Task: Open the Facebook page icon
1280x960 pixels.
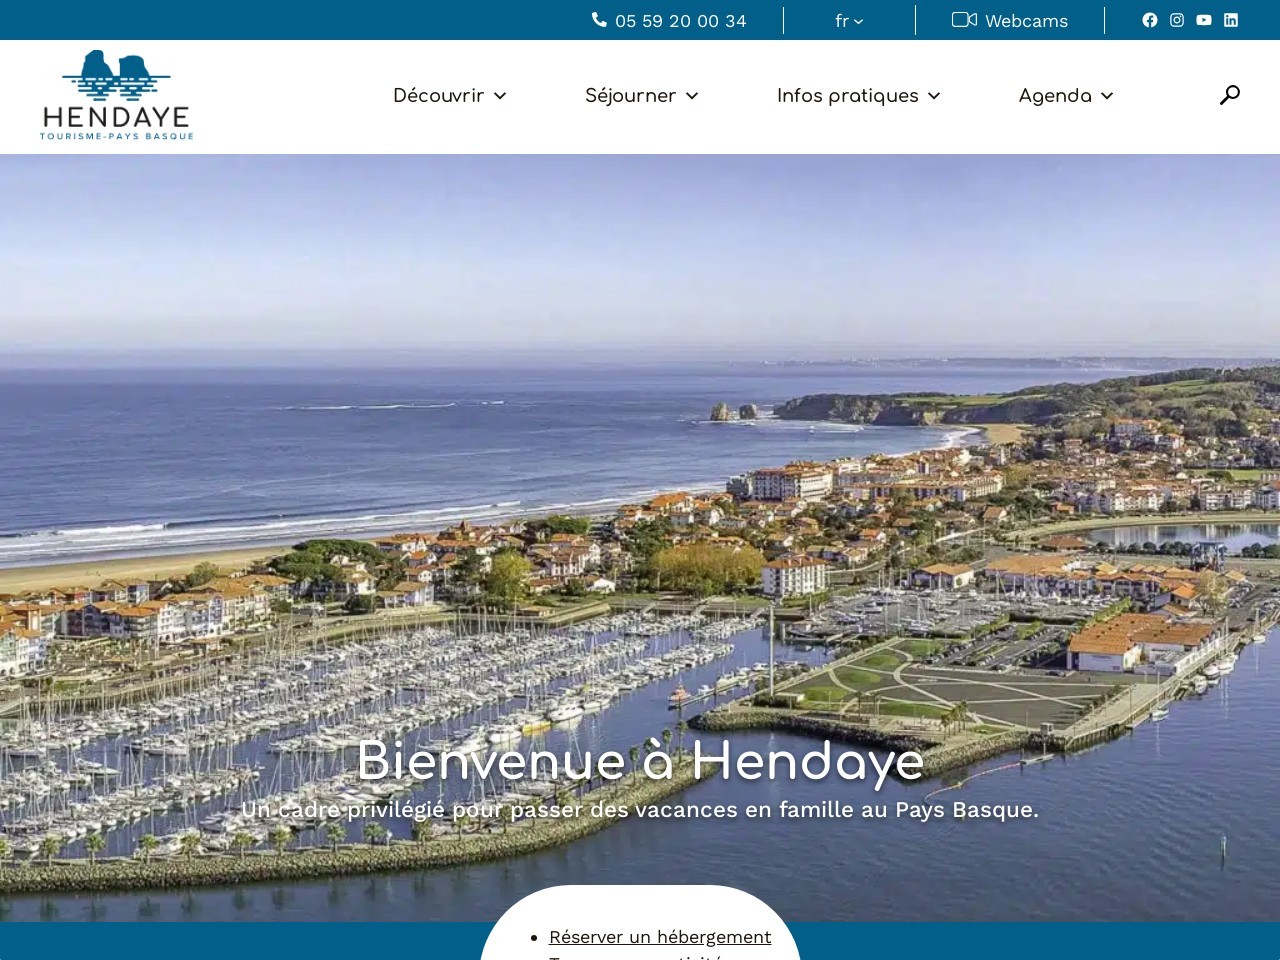Action: (1150, 20)
